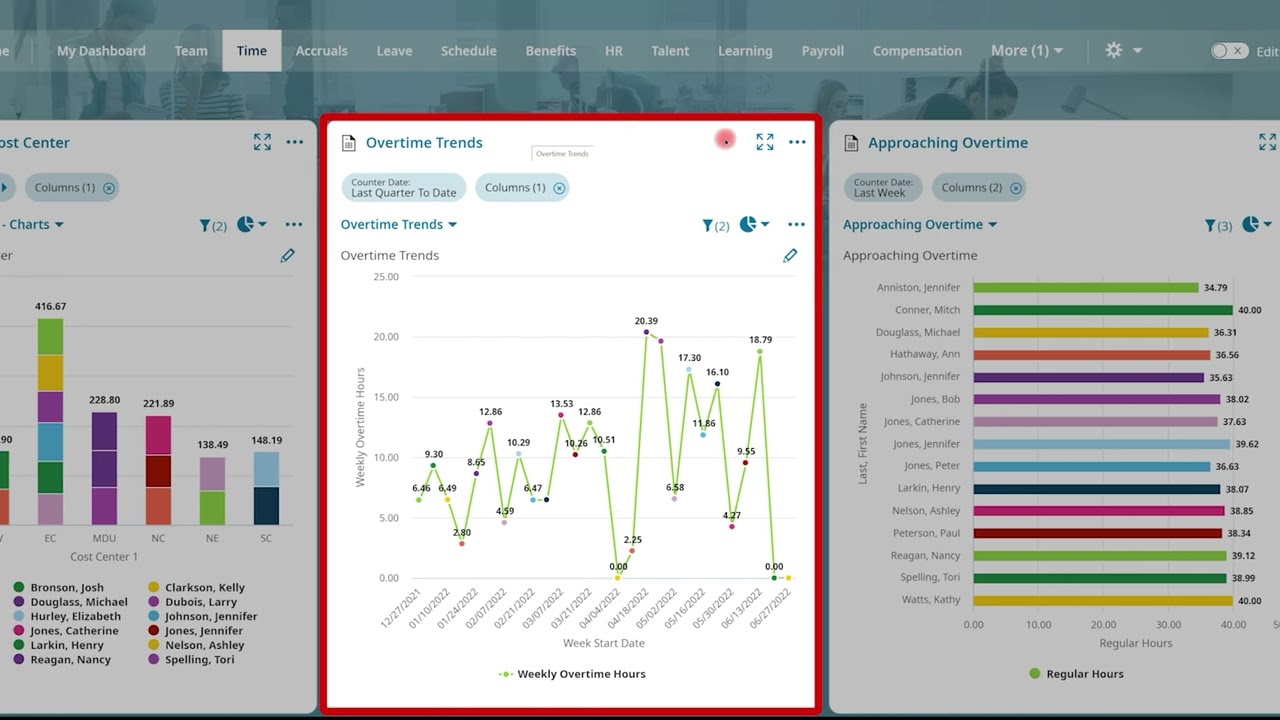Open the Compensation tab
This screenshot has width=1280, height=720.
click(917, 51)
